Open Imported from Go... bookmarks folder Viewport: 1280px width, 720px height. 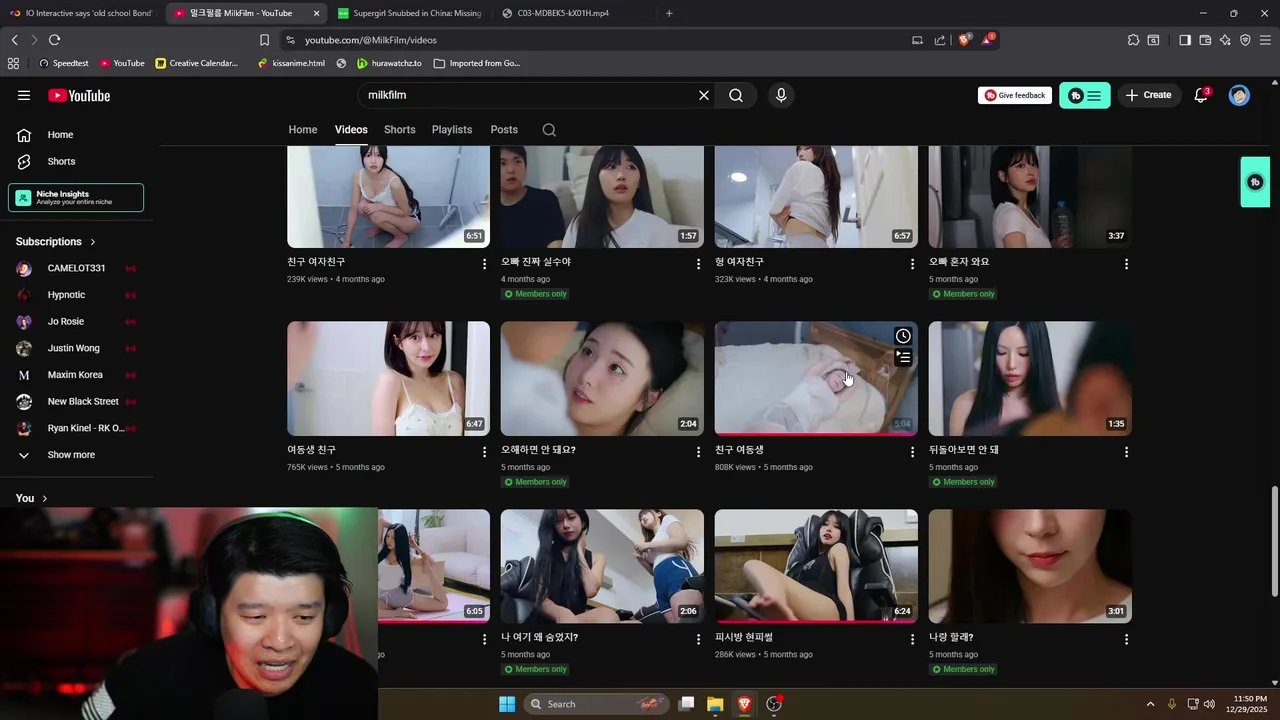coord(477,63)
